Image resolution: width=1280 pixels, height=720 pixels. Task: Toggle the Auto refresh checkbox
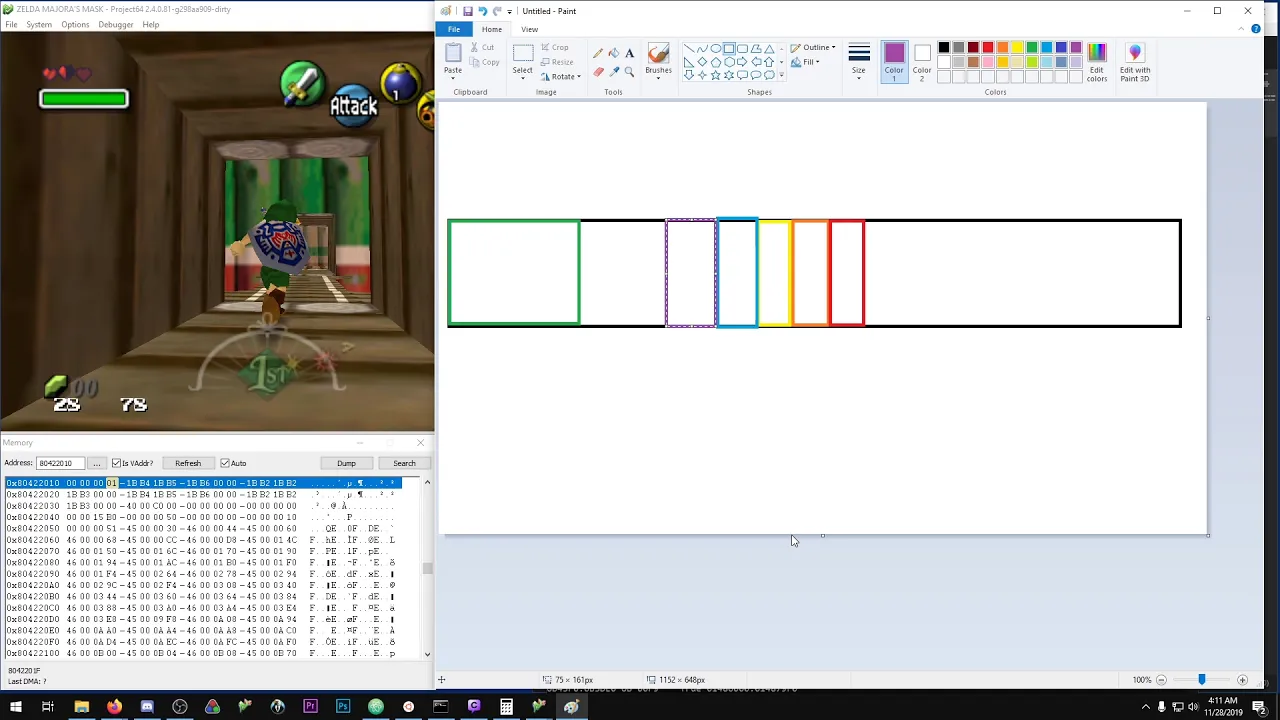(x=225, y=463)
